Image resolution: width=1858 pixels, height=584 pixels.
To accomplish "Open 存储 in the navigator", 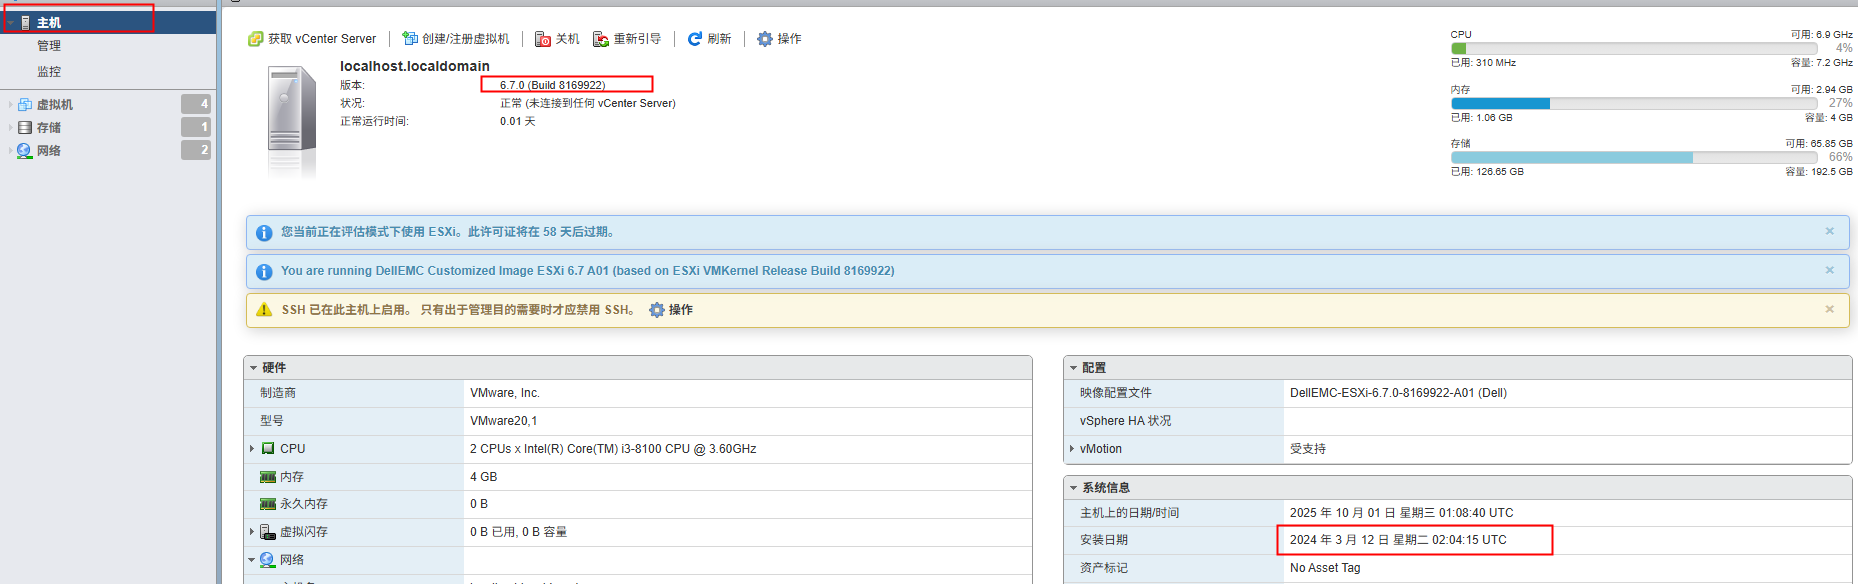I will 49,127.
